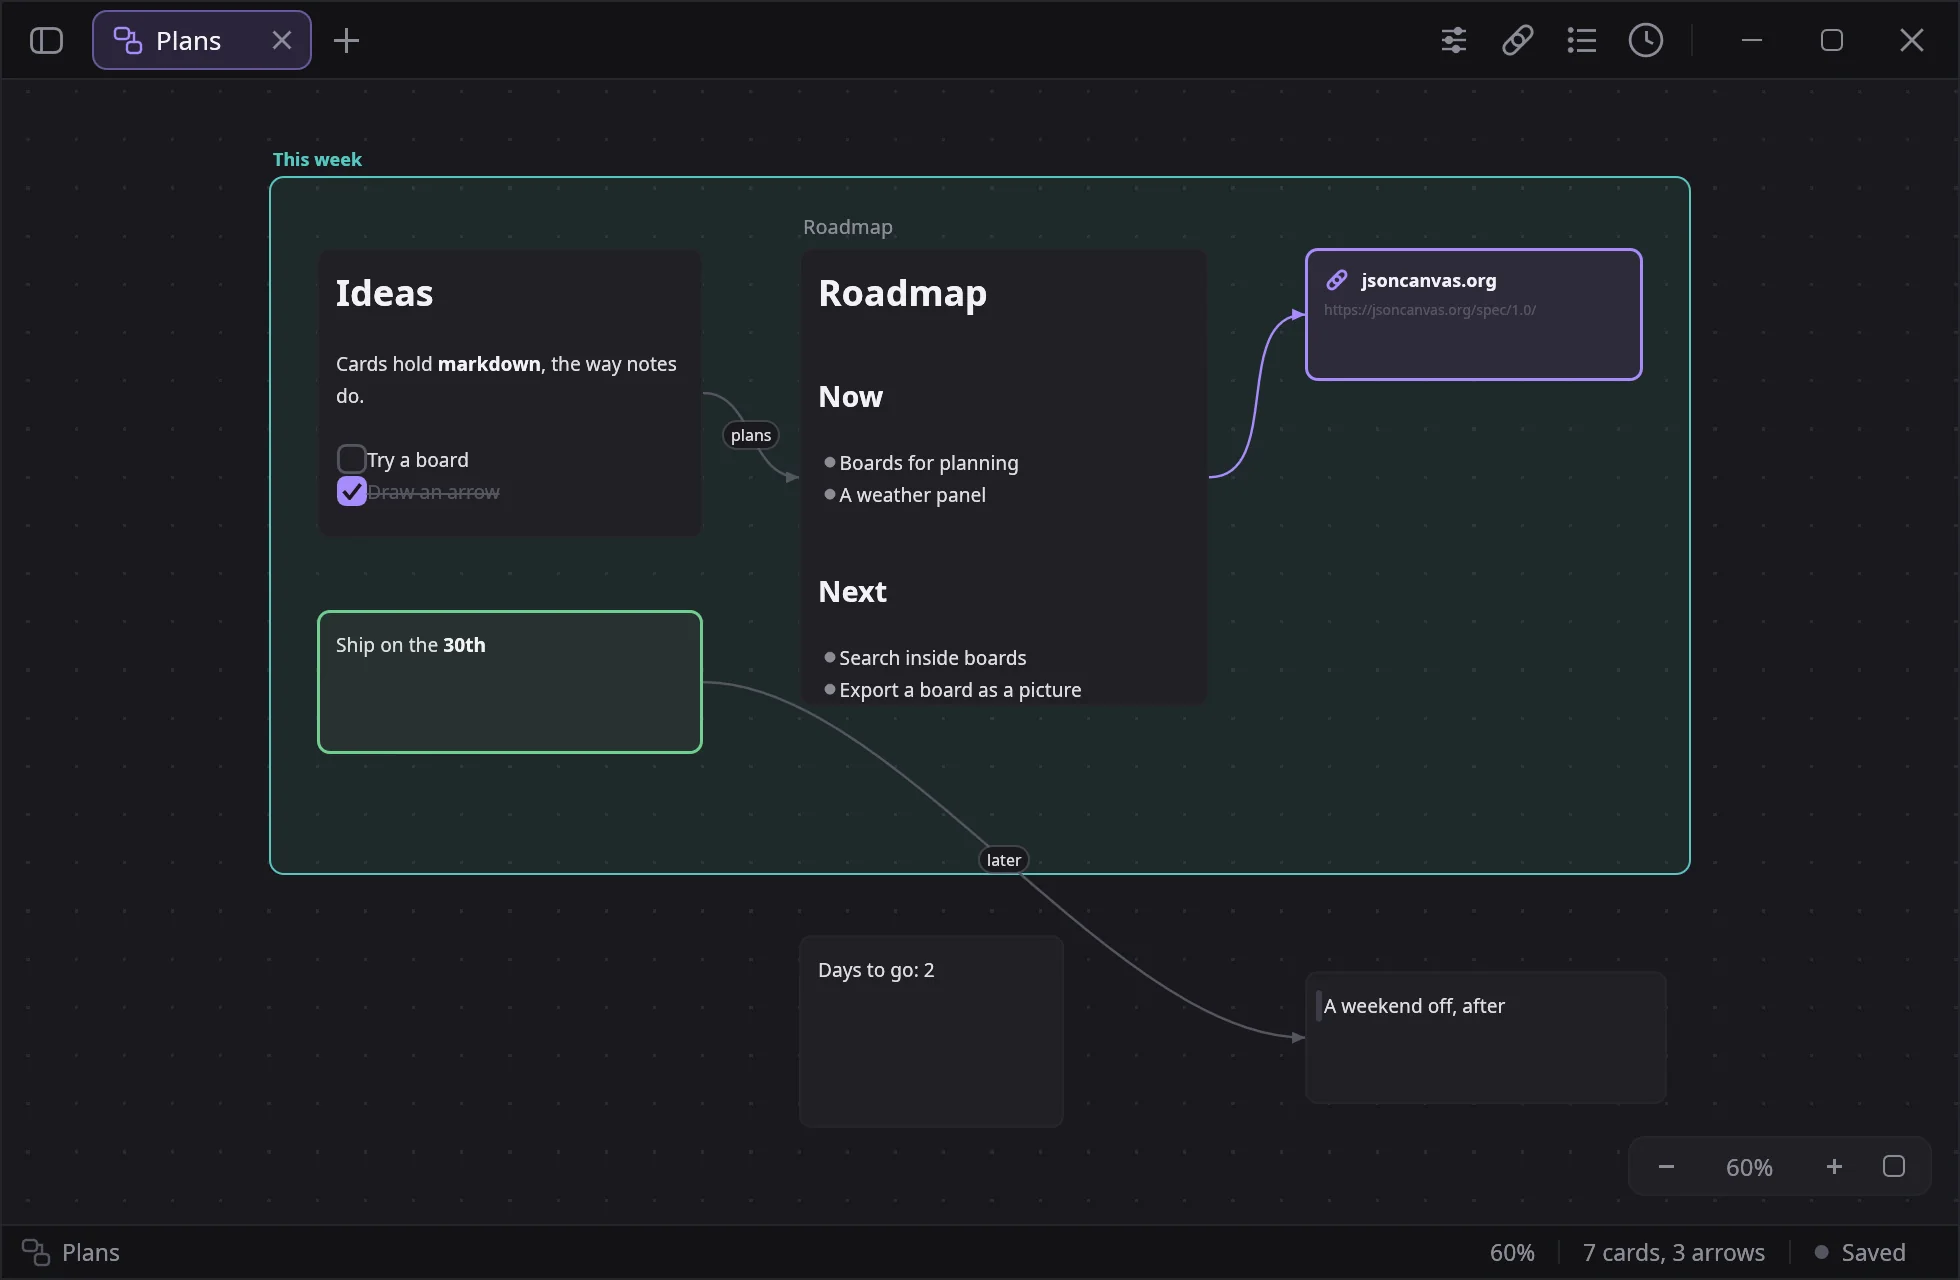Screen dimensions: 1960x1280
Task: Close the application window
Action: tap(1912, 40)
